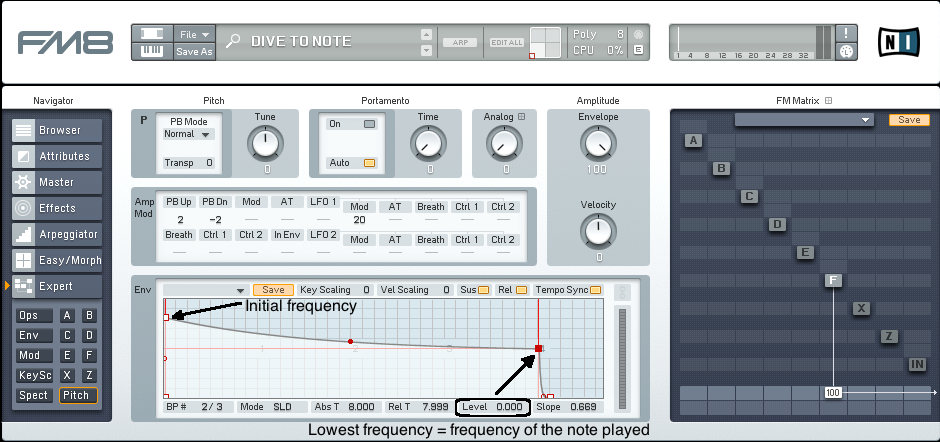Select operator A in FM Matrix
940x442 pixels.
pyautogui.click(x=693, y=141)
